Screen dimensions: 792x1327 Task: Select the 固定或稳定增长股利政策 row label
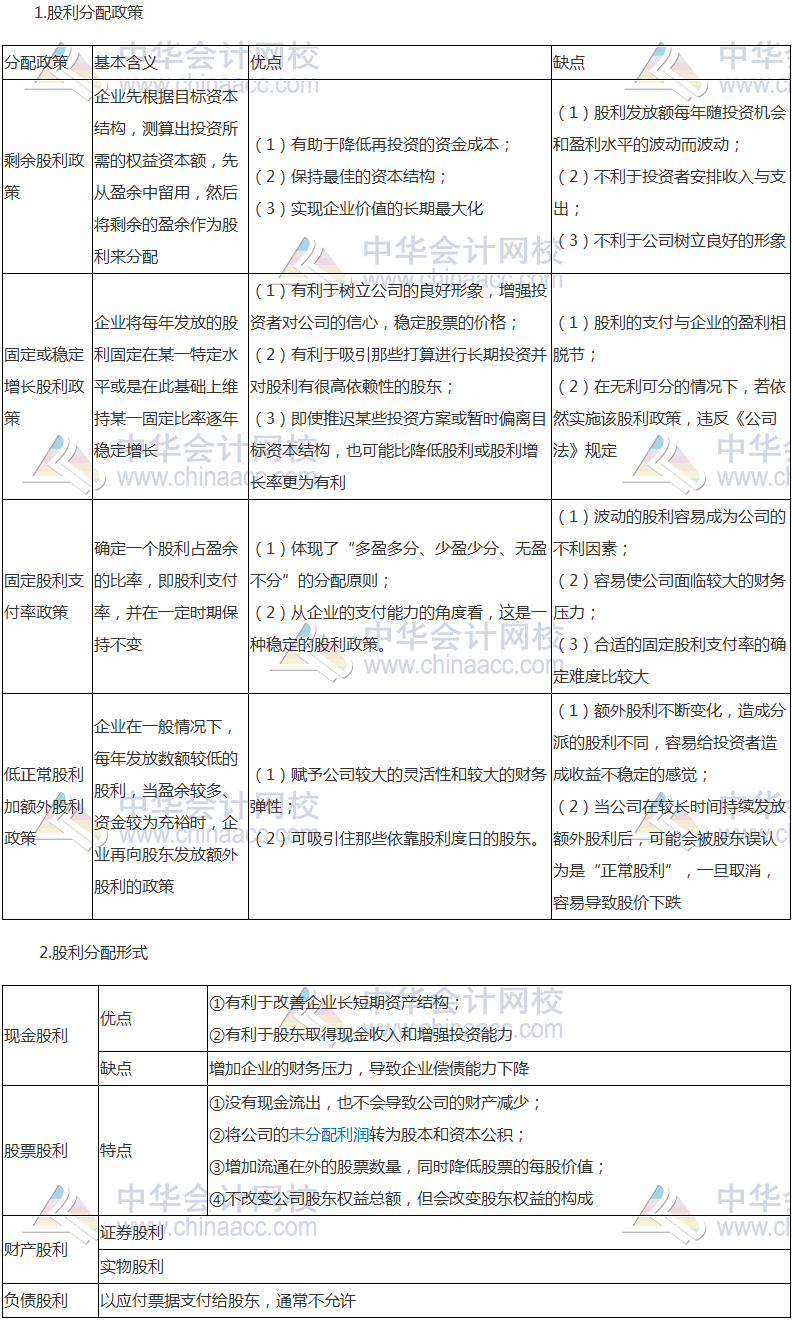pyautogui.click(x=45, y=386)
